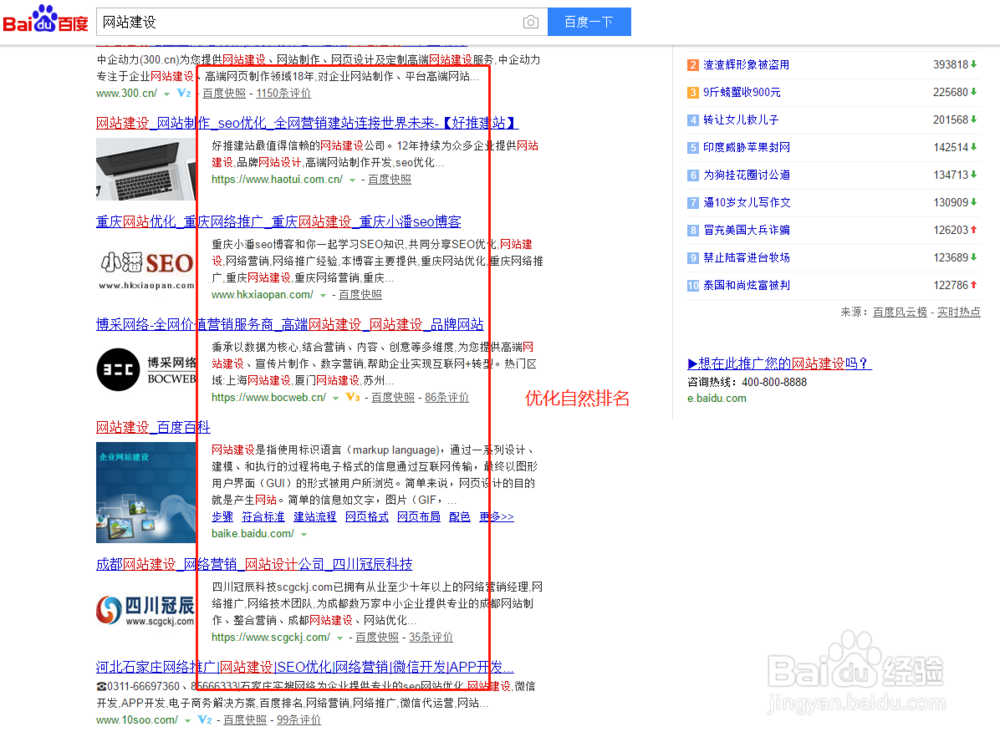Click hotline number 400-800-8888
The height and width of the screenshot is (737, 1000).
coord(774,382)
